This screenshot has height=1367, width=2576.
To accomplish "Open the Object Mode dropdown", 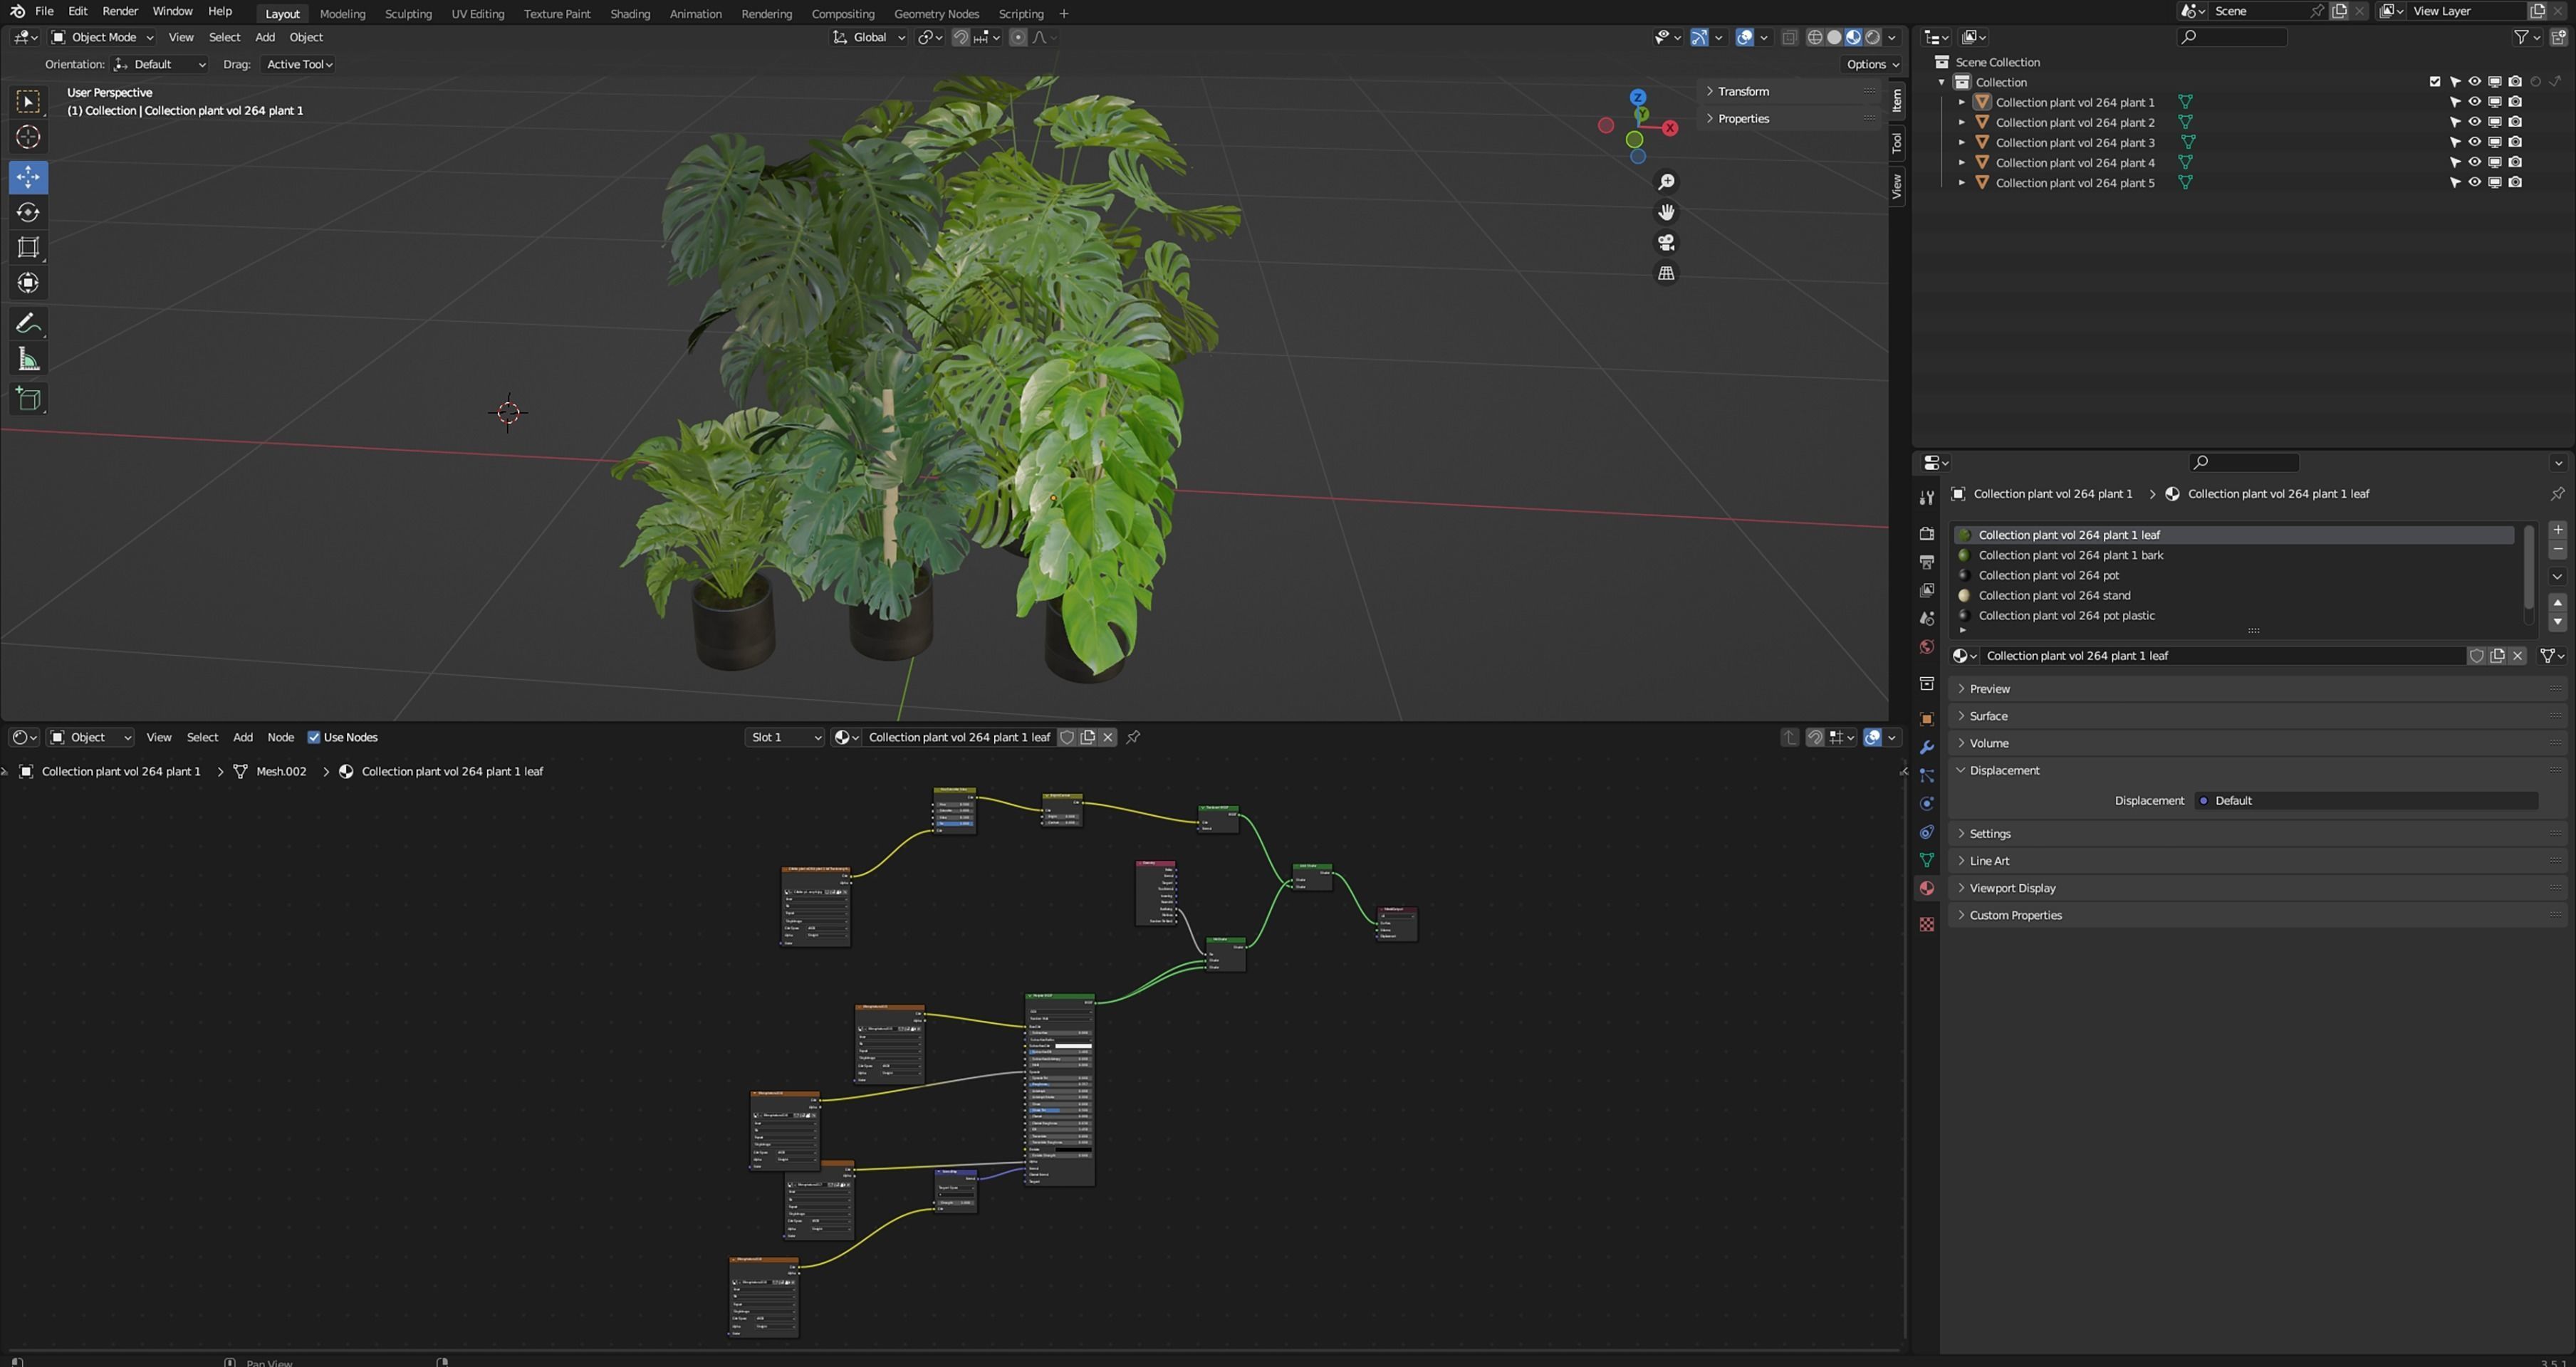I will 102,38.
